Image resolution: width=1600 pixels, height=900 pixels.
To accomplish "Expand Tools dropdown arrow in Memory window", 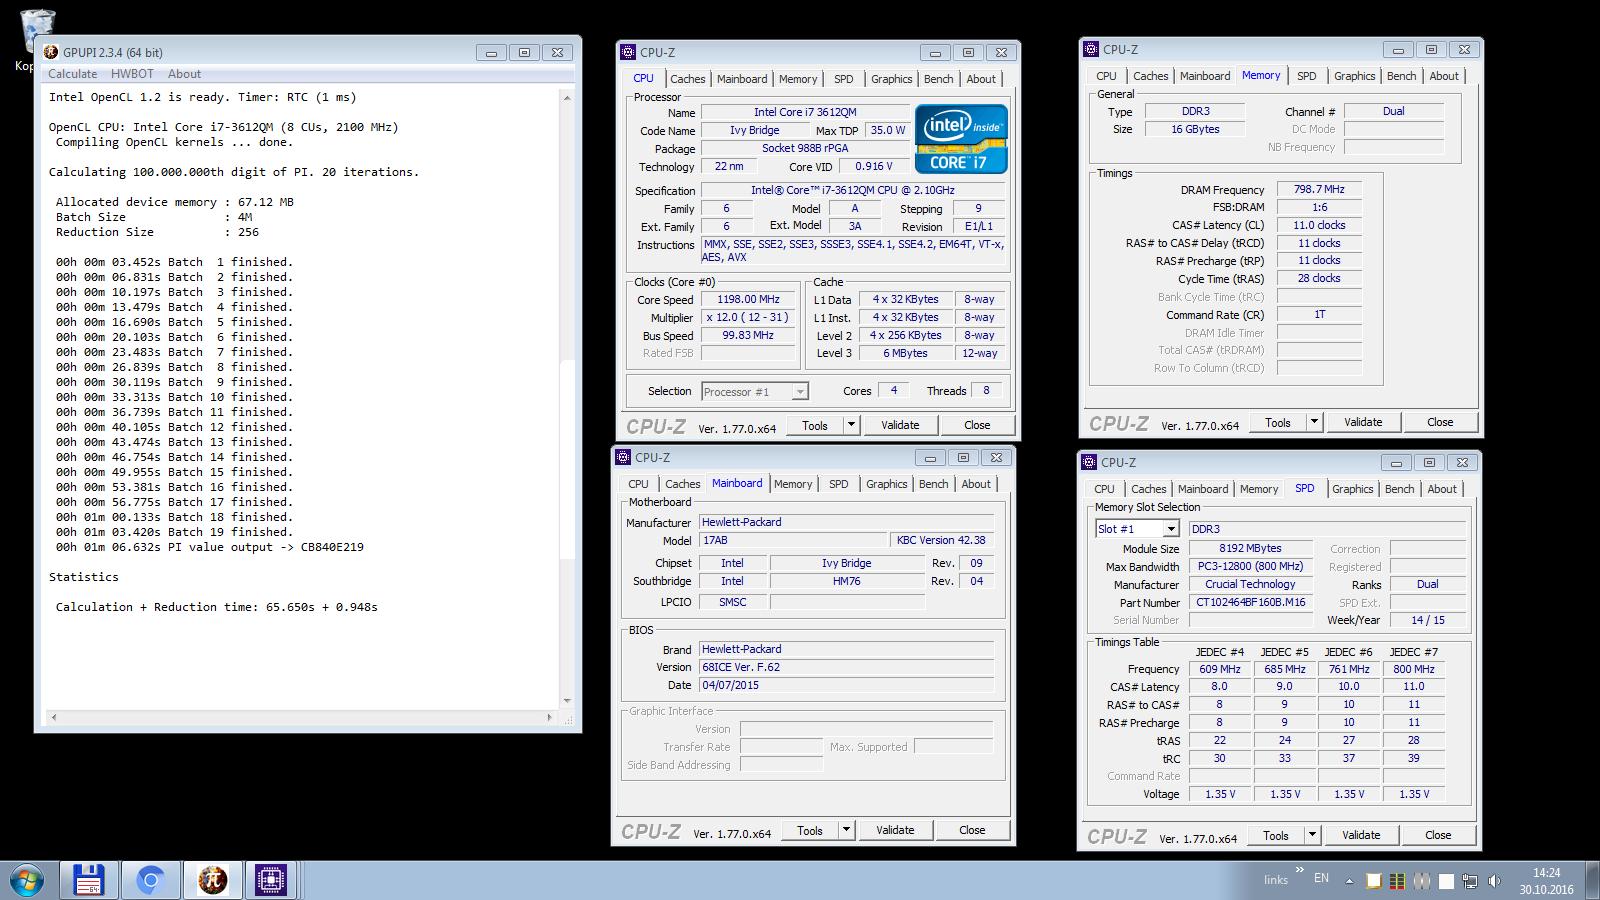I will 1314,422.
